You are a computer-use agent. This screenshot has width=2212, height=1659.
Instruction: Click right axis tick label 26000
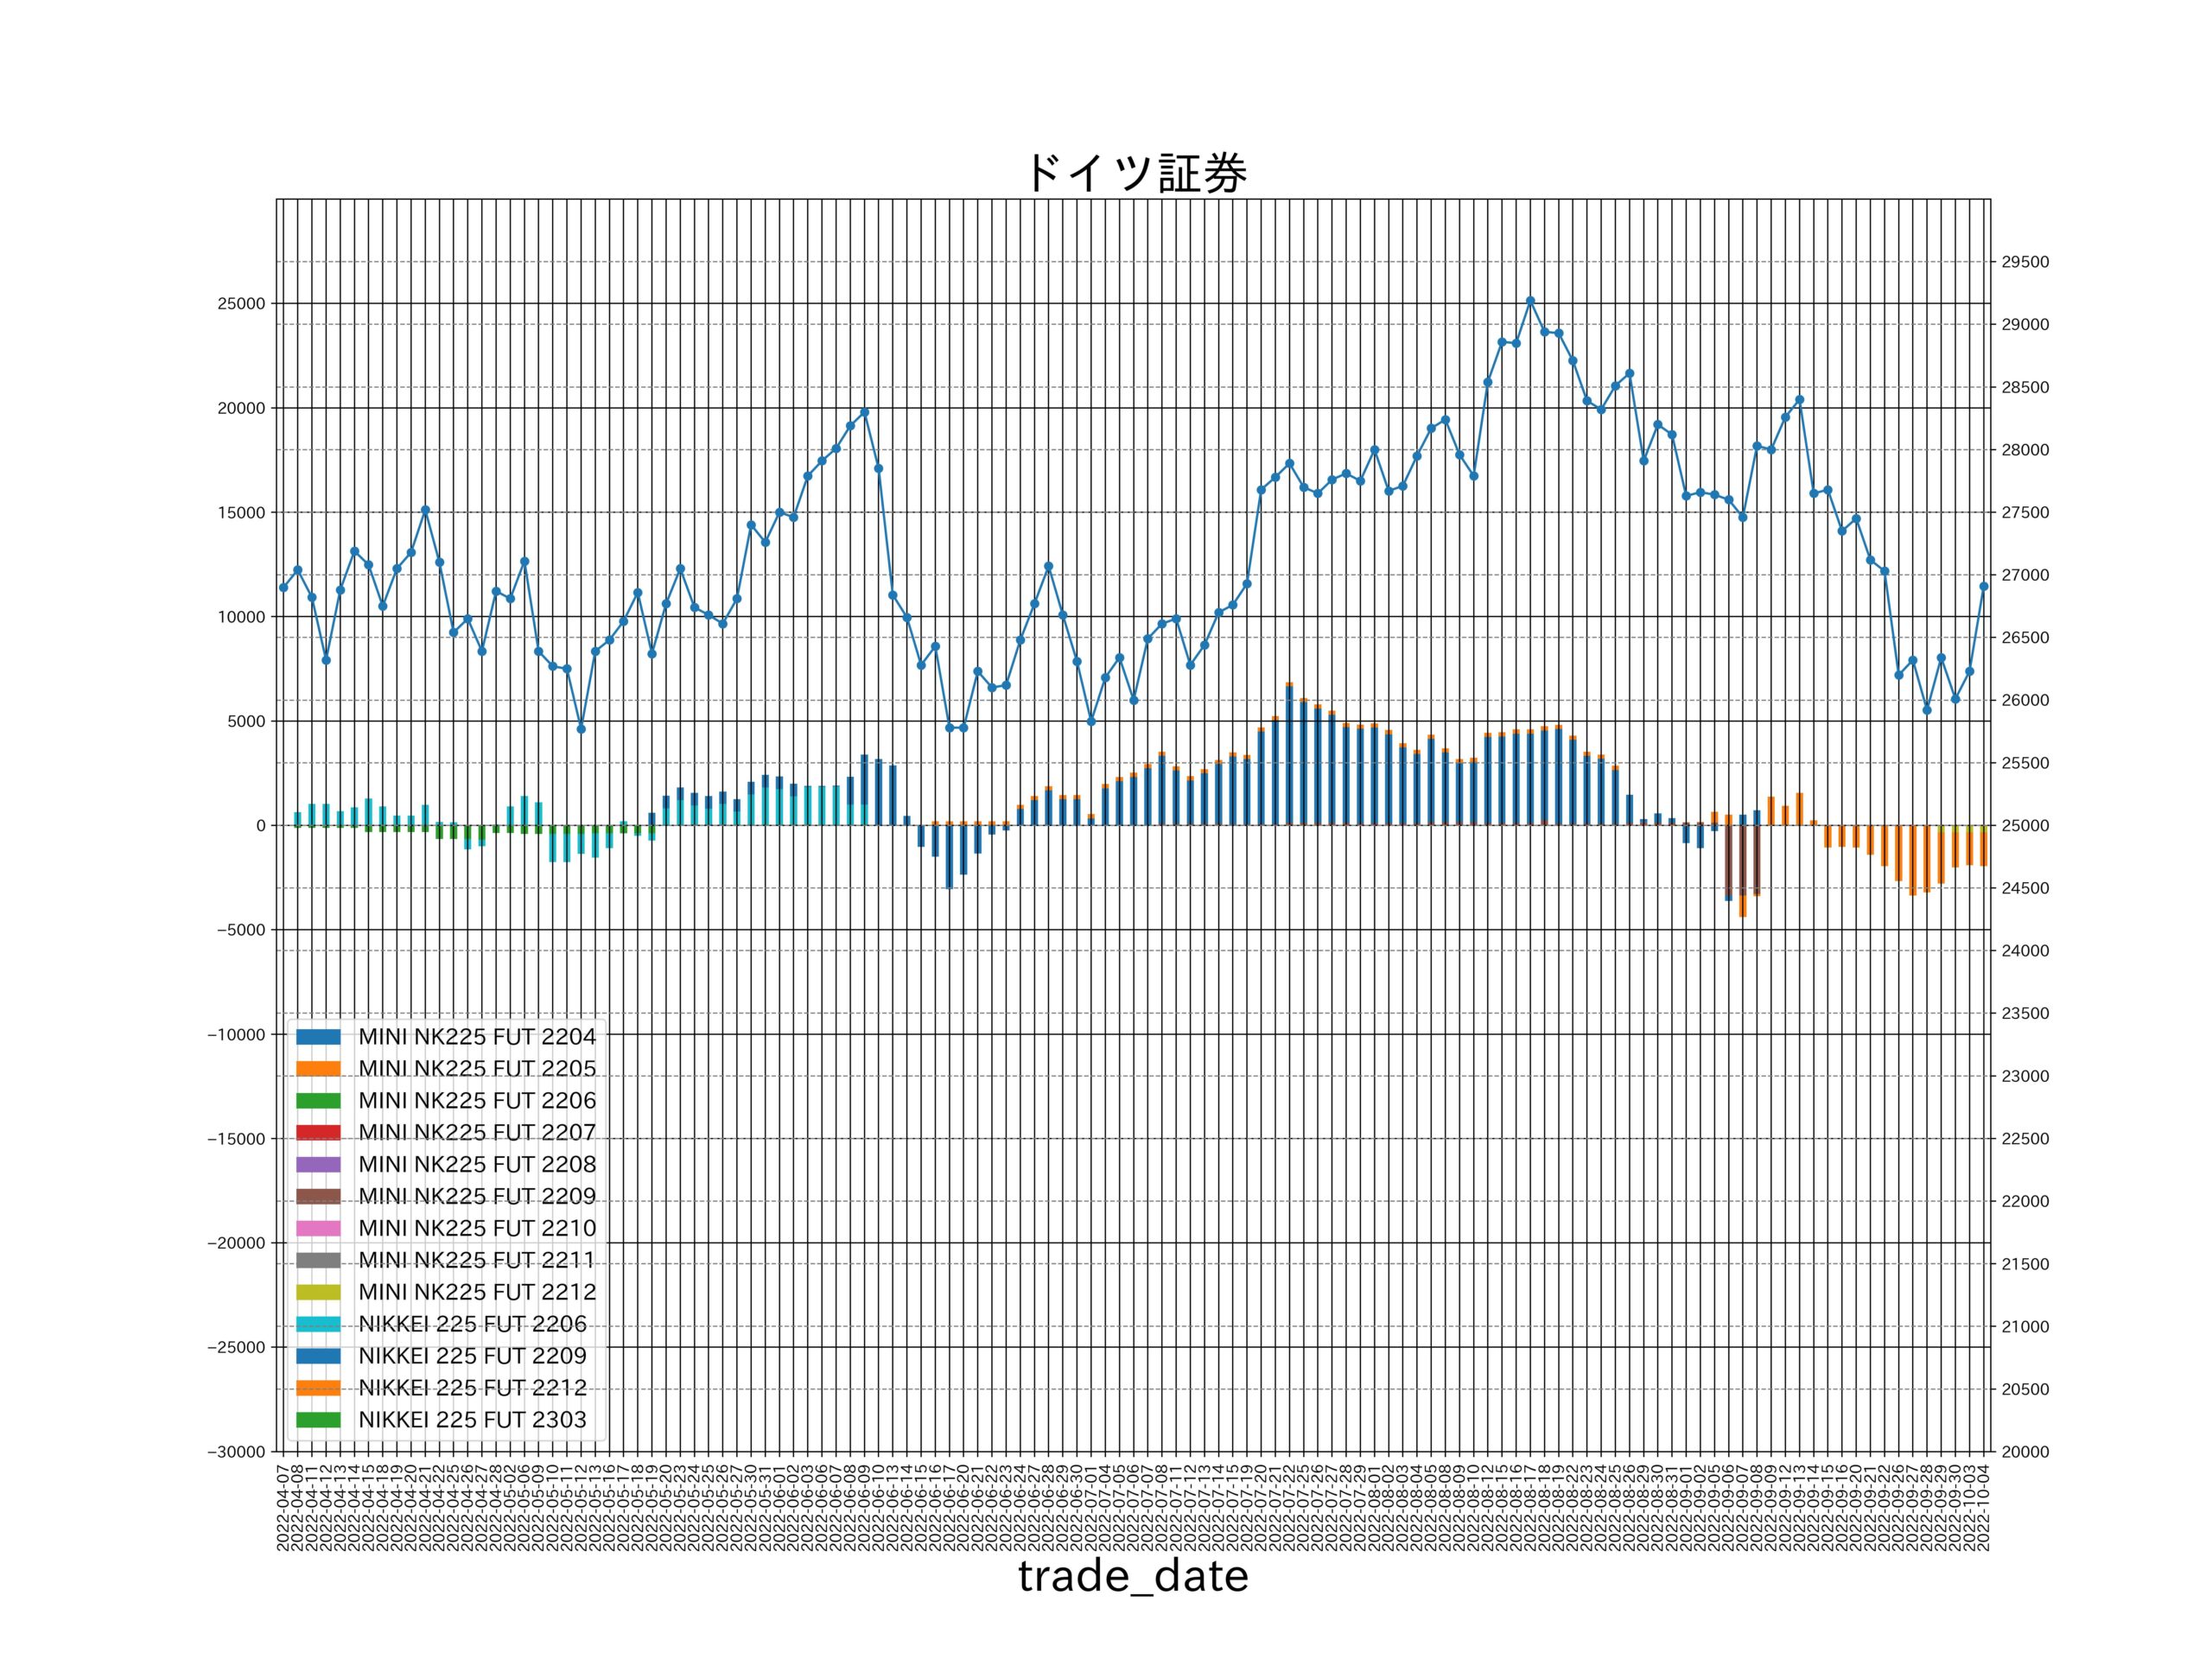point(2025,701)
